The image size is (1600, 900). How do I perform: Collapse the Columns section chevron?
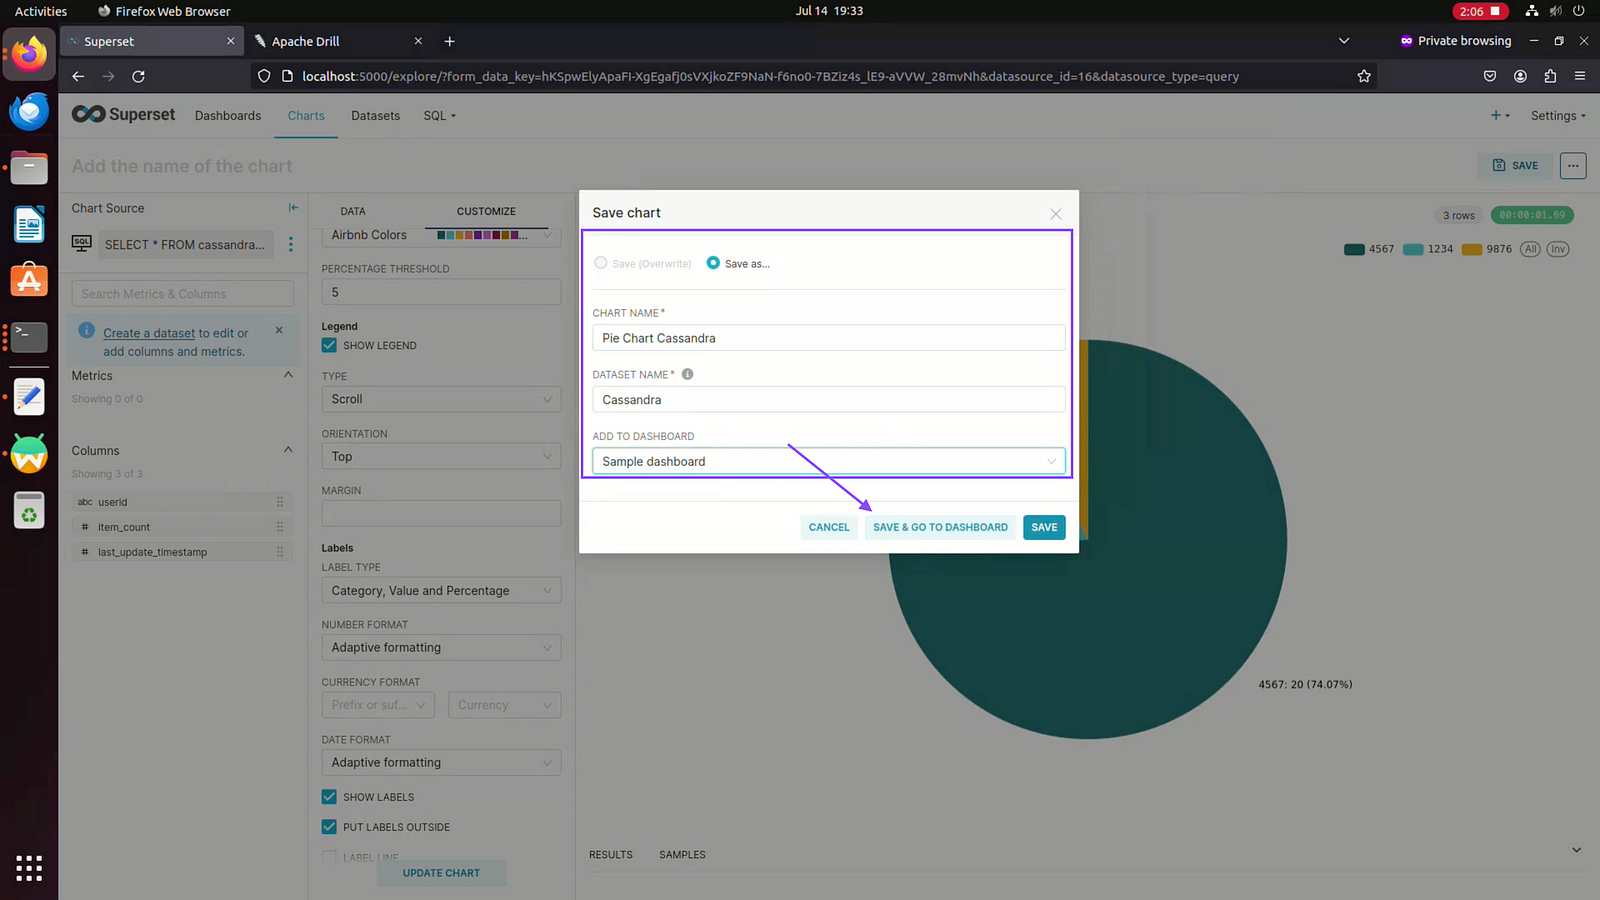(x=288, y=450)
